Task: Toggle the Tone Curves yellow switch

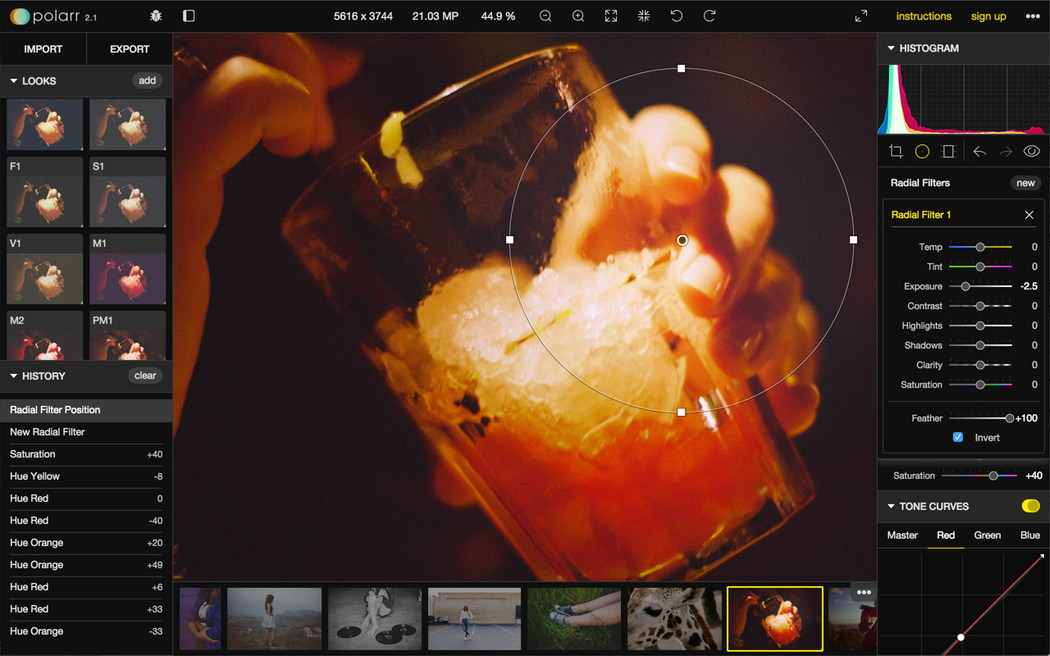Action: tap(1030, 506)
